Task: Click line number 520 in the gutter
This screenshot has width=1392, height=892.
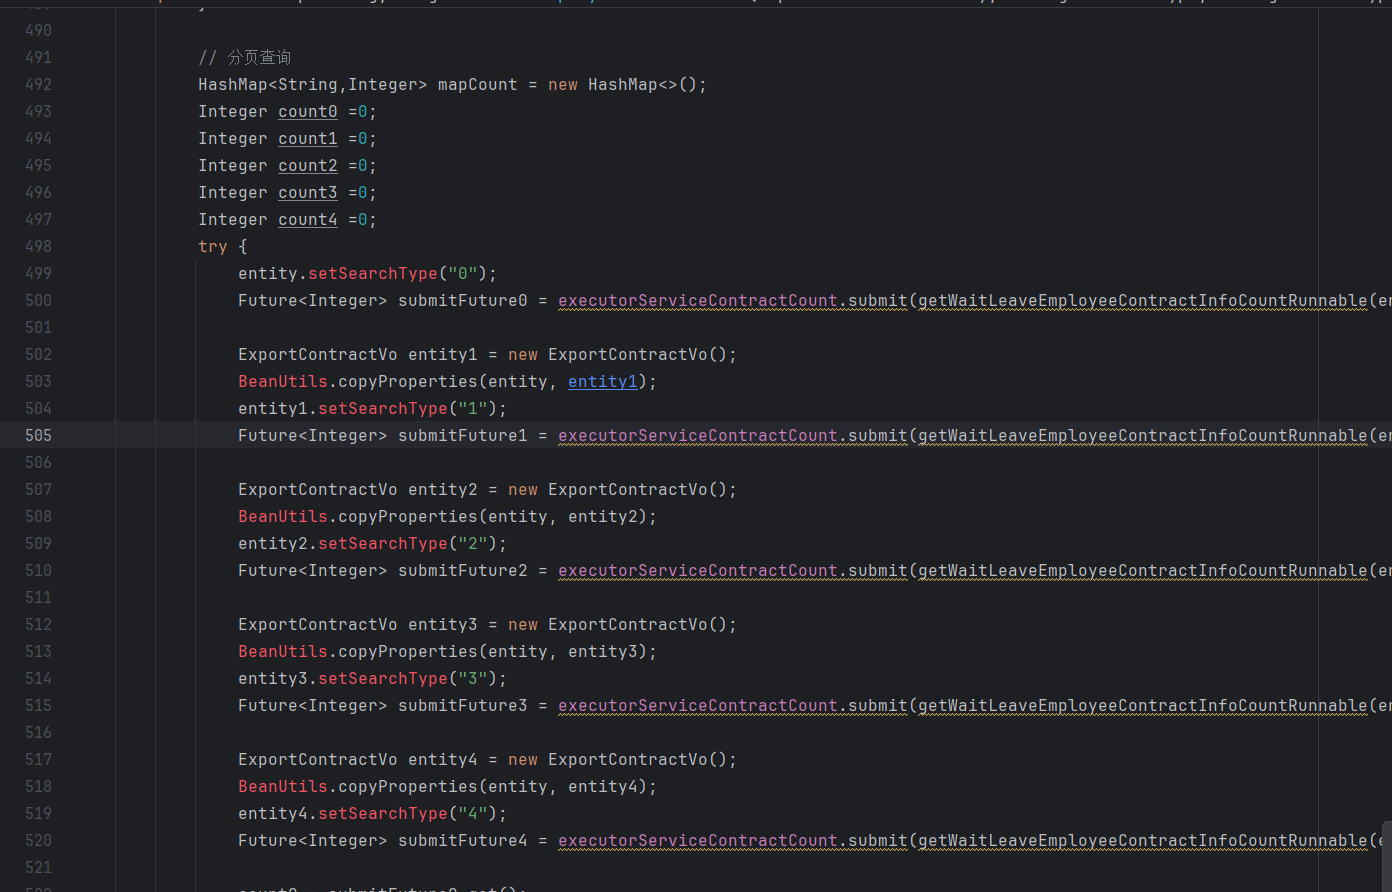Action: pyautogui.click(x=38, y=840)
